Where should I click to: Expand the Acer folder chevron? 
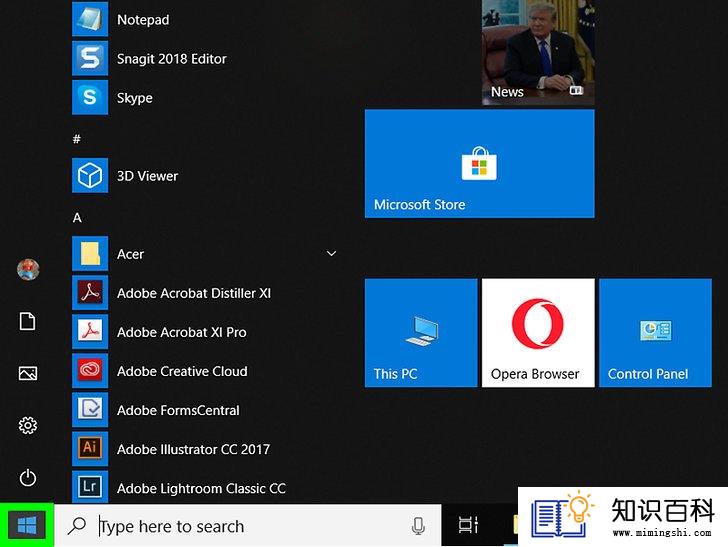(332, 254)
